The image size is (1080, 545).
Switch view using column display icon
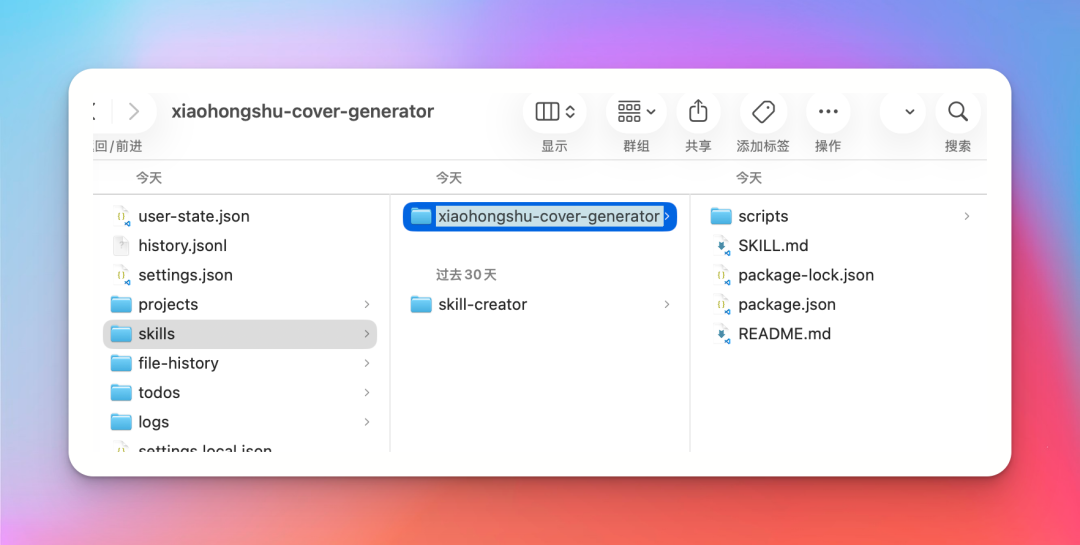(555, 111)
